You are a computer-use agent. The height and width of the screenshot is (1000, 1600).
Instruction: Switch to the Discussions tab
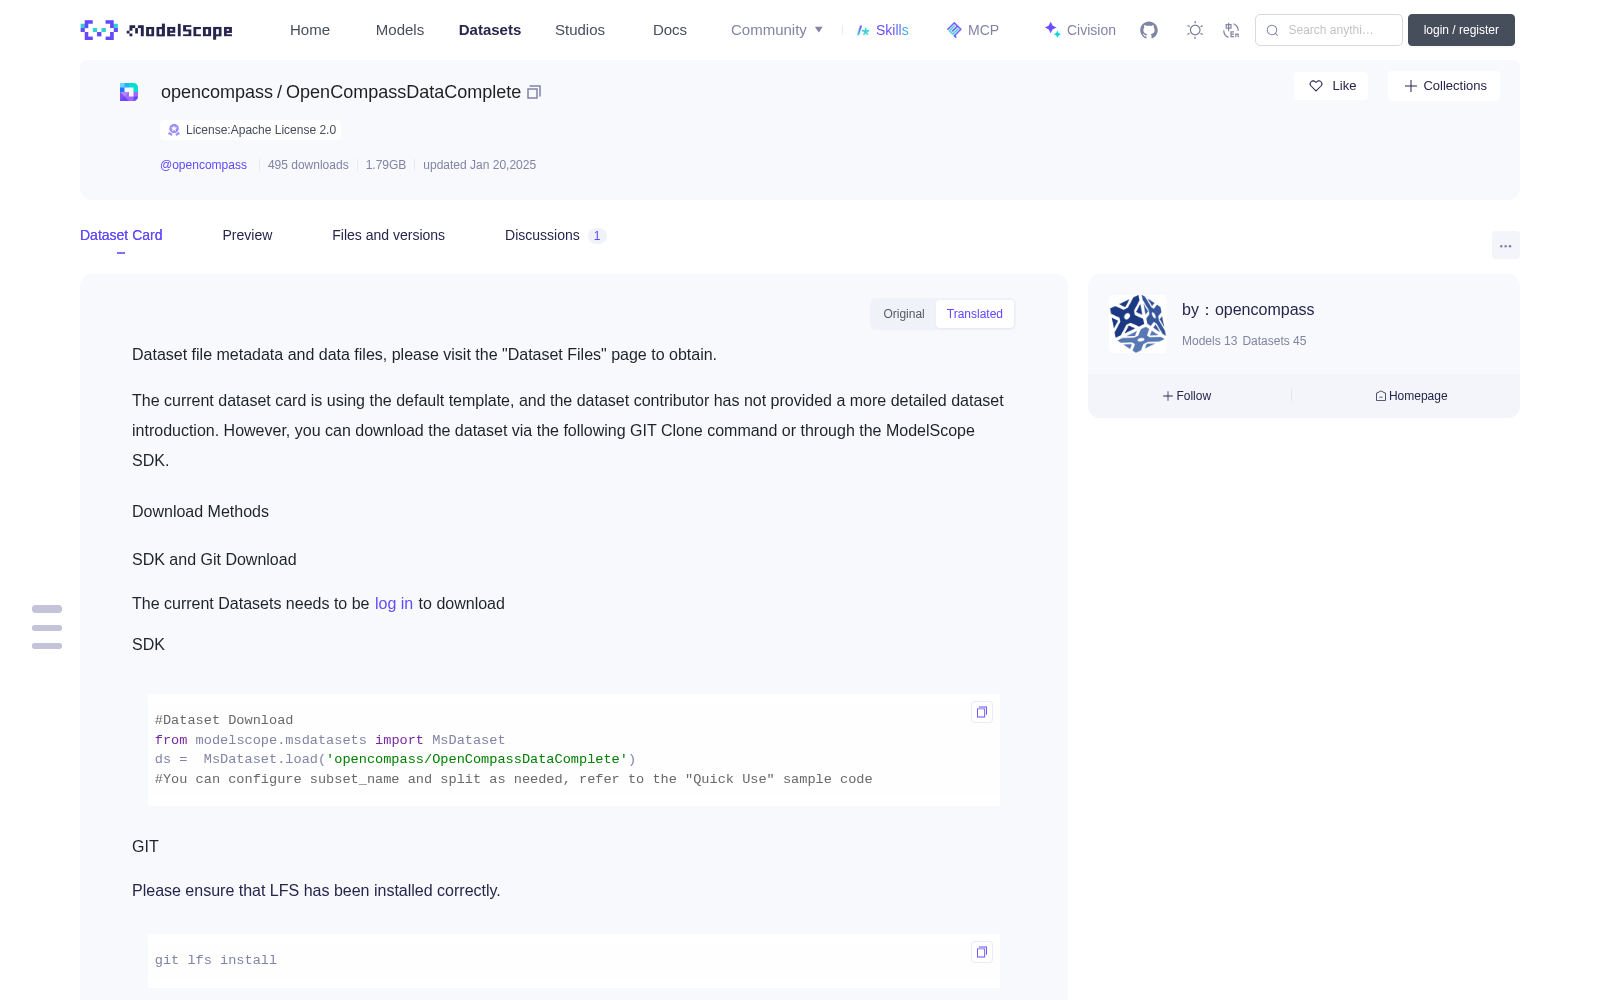[x=555, y=235]
